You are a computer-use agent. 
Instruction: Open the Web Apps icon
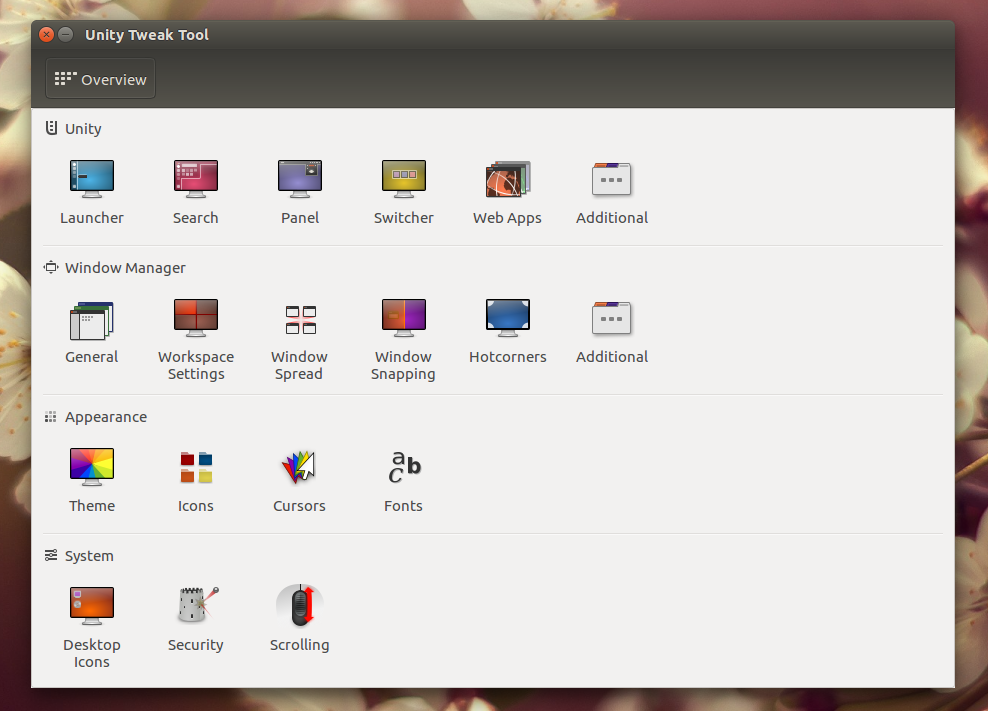508,179
